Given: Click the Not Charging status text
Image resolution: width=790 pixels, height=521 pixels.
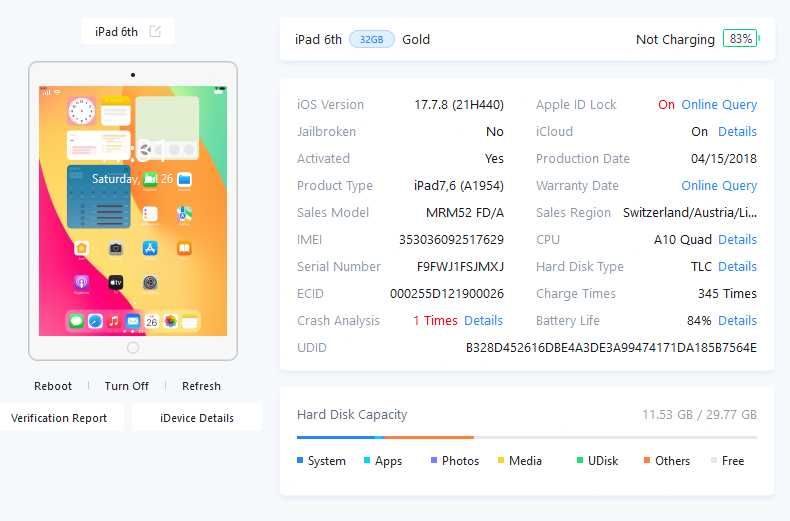Looking at the screenshot, I should coord(675,39).
